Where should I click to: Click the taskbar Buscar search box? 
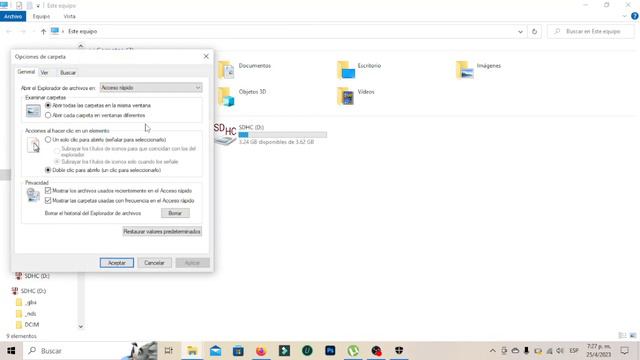(90, 351)
